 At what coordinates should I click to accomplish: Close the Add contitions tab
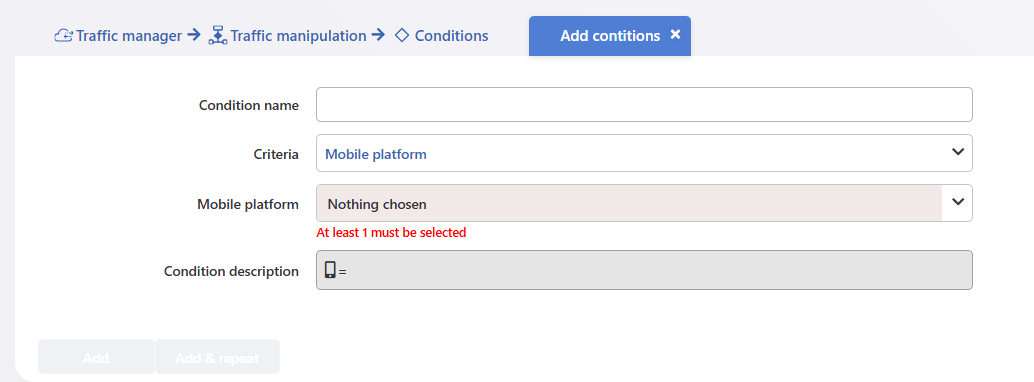[x=675, y=34]
